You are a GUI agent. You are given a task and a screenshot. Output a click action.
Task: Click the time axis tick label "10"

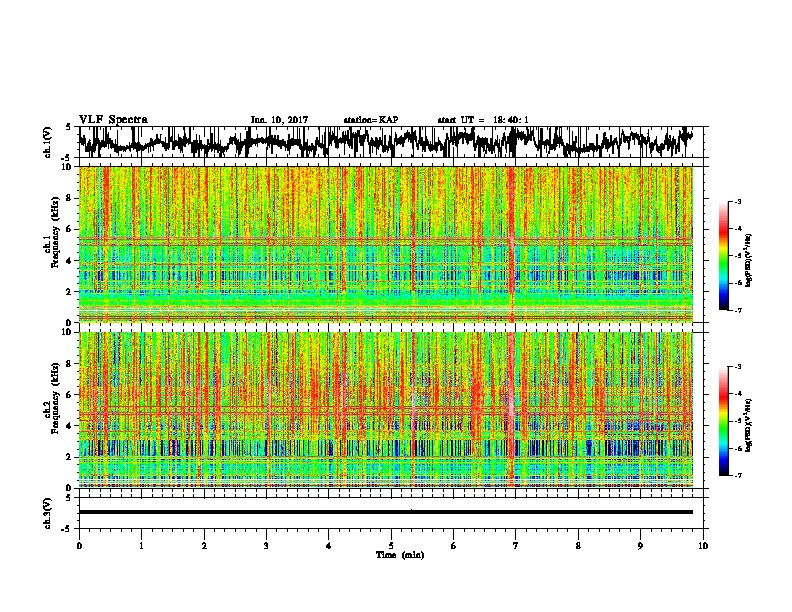point(703,546)
